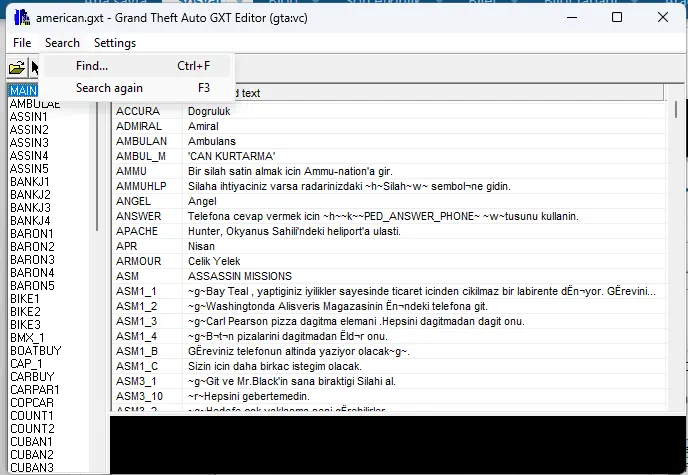Viewport: 688px width, 475px height.
Task: Select the ASM entry ASSASSIN MISSIONS
Action: 389,276
